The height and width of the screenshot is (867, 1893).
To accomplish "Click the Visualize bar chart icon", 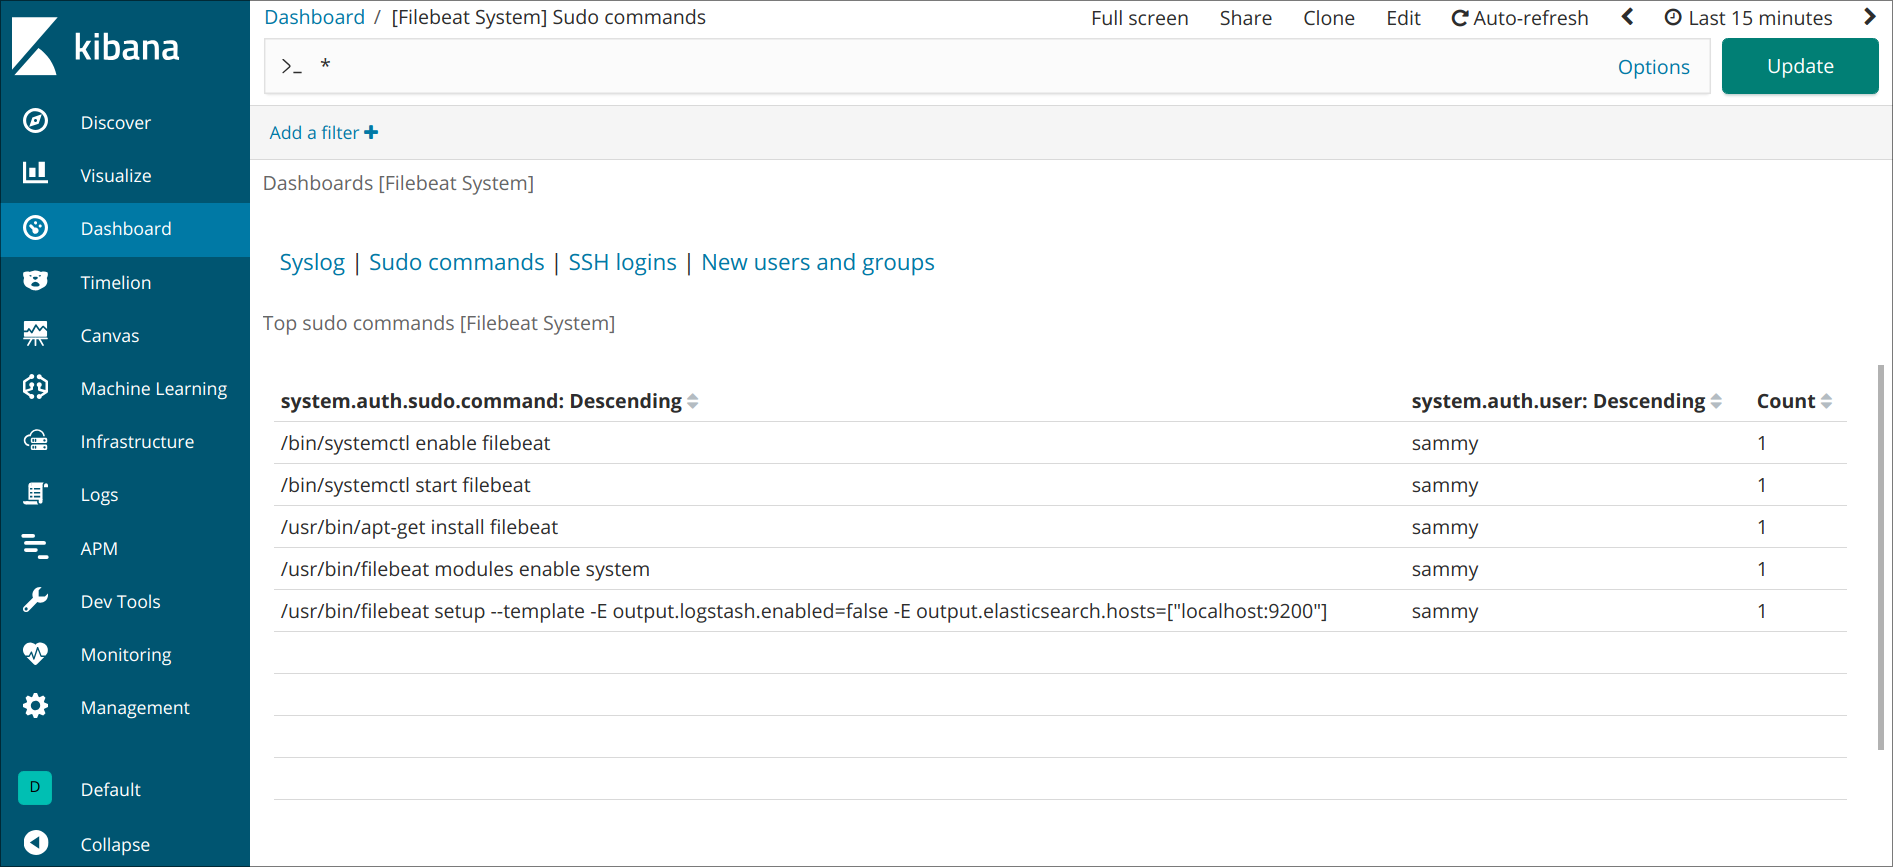I will click(x=35, y=173).
